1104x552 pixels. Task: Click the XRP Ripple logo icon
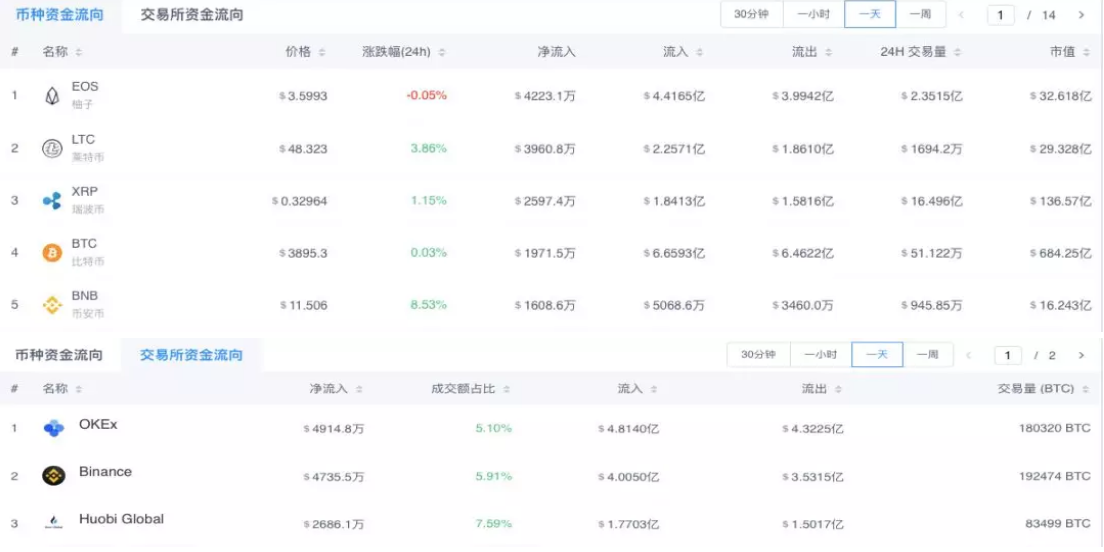tap(52, 201)
